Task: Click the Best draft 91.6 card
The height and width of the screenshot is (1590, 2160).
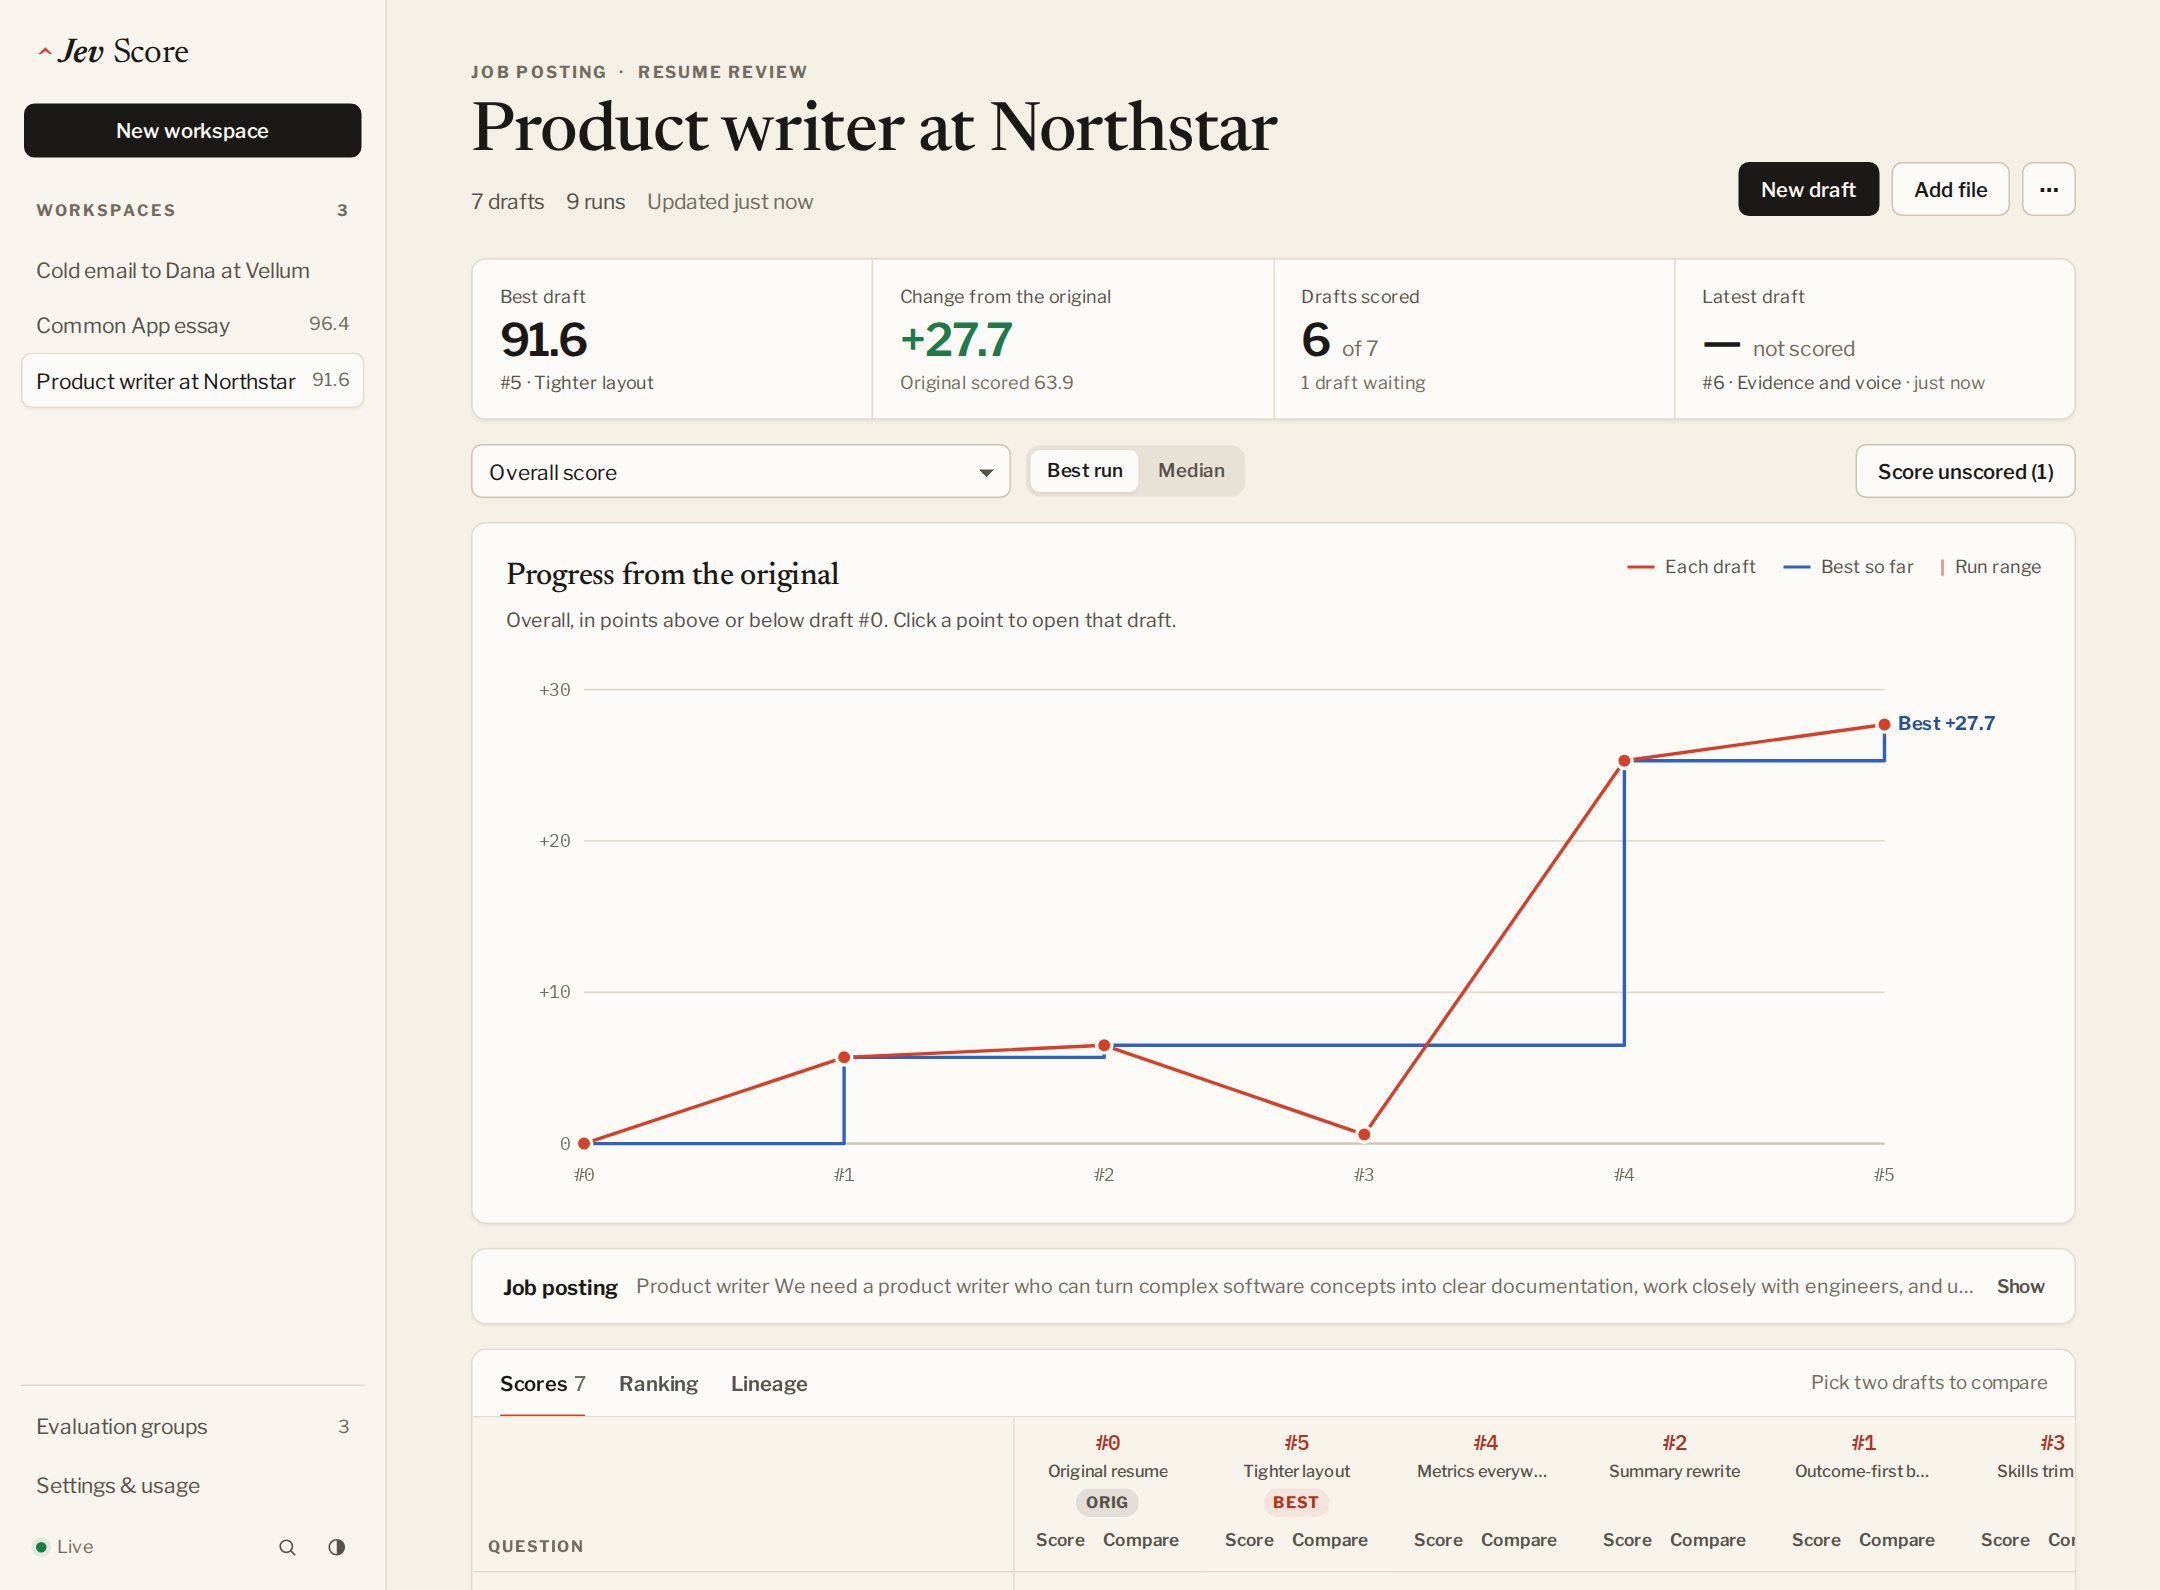Action: pos(672,339)
